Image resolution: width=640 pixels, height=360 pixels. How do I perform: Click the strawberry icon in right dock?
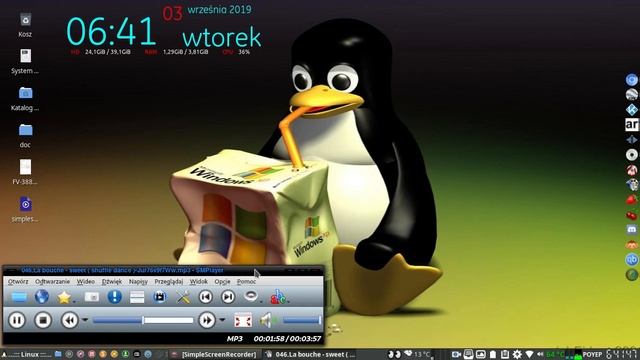click(632, 200)
